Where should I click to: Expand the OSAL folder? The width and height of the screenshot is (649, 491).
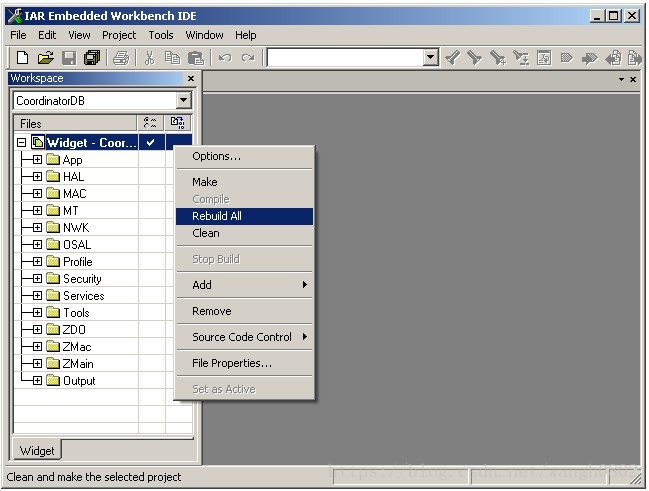click(37, 245)
